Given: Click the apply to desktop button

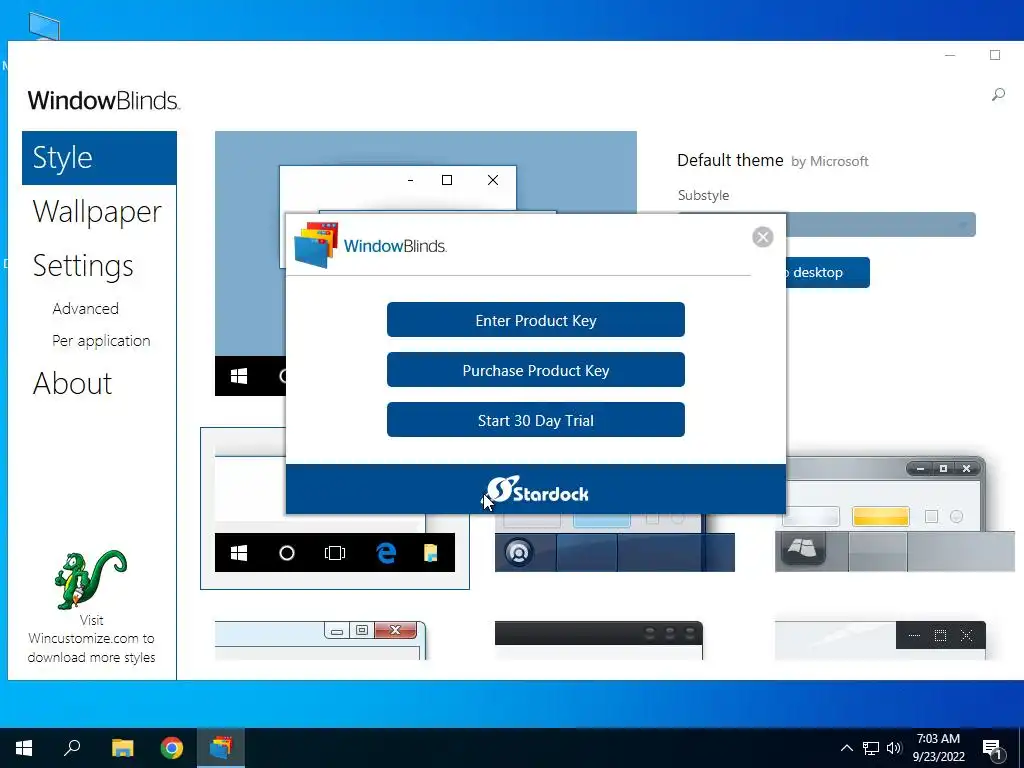Looking at the screenshot, I should coord(827,272).
